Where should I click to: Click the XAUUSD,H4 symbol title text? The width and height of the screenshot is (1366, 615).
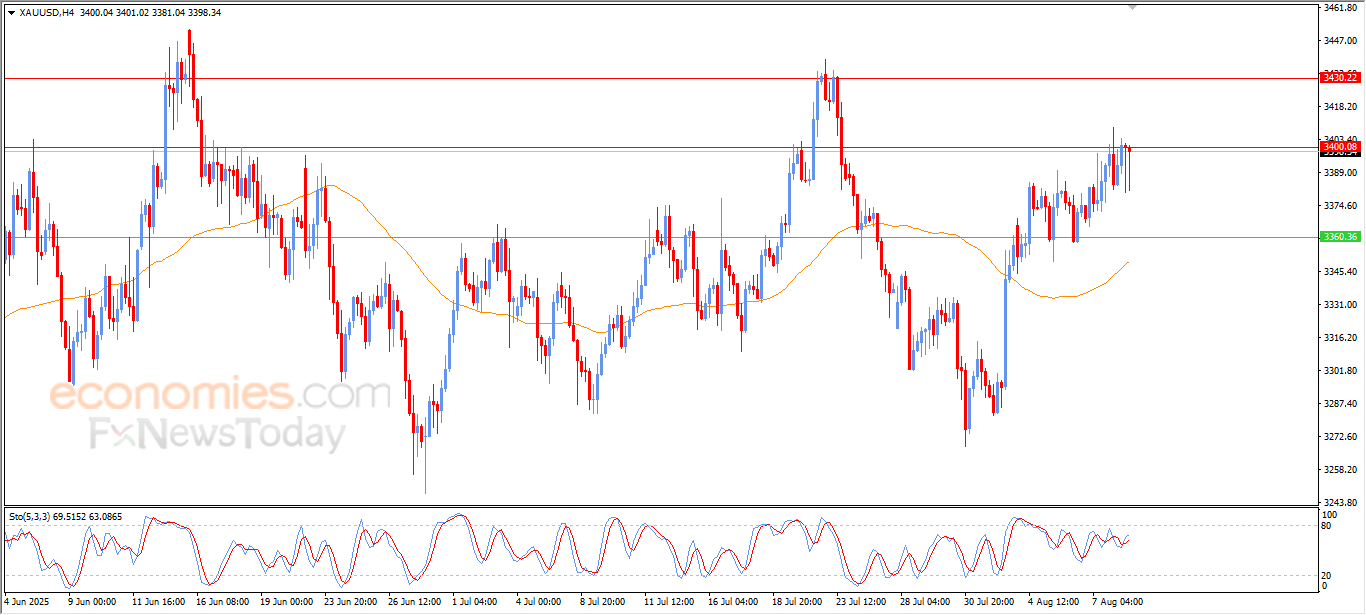pyautogui.click(x=47, y=13)
